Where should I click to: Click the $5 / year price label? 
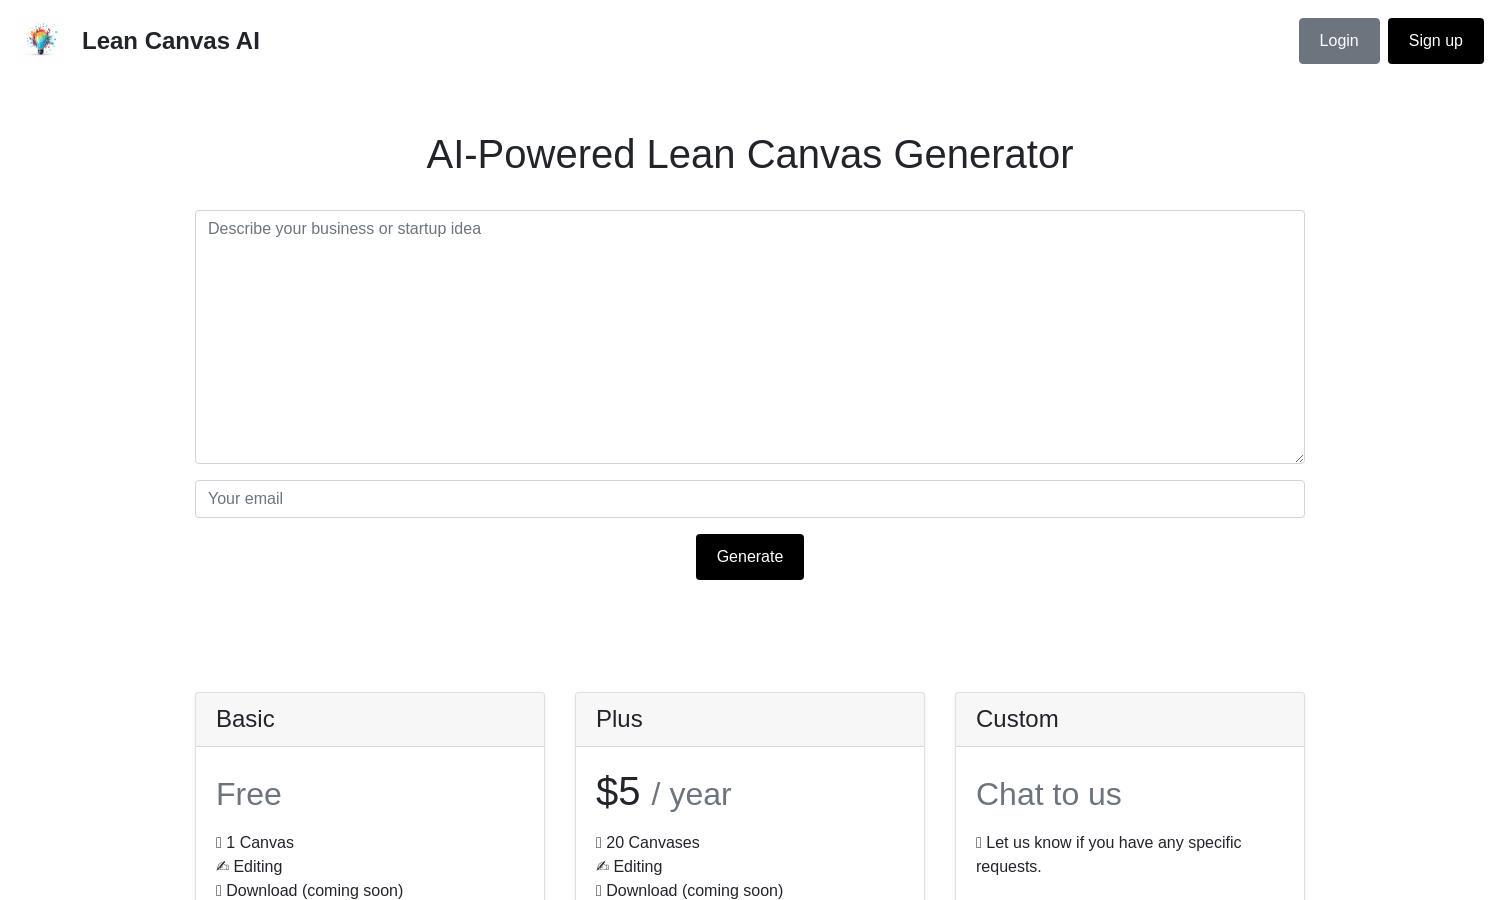(664, 792)
